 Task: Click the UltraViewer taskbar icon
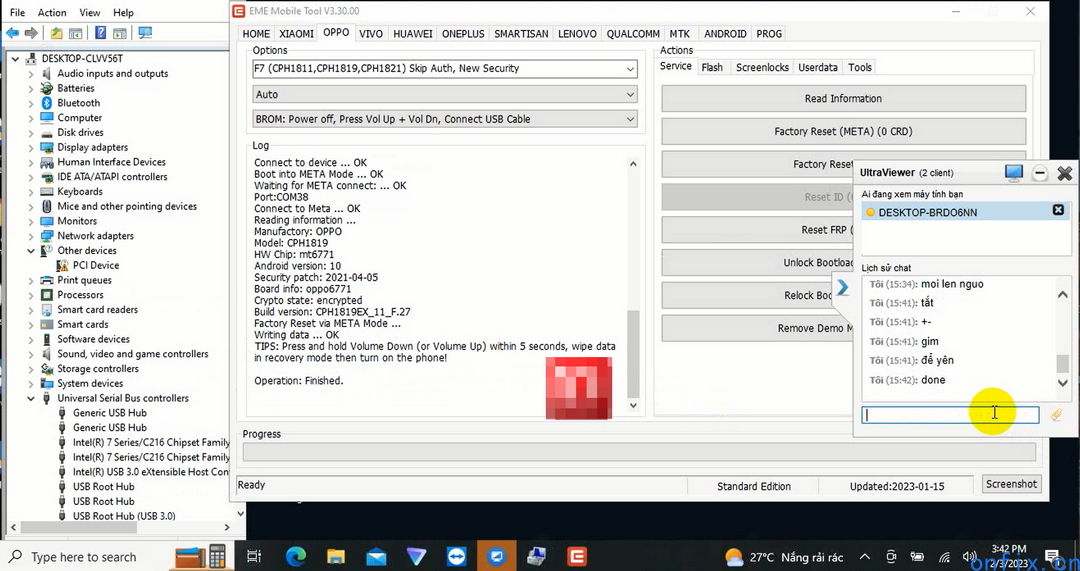[x=496, y=557]
